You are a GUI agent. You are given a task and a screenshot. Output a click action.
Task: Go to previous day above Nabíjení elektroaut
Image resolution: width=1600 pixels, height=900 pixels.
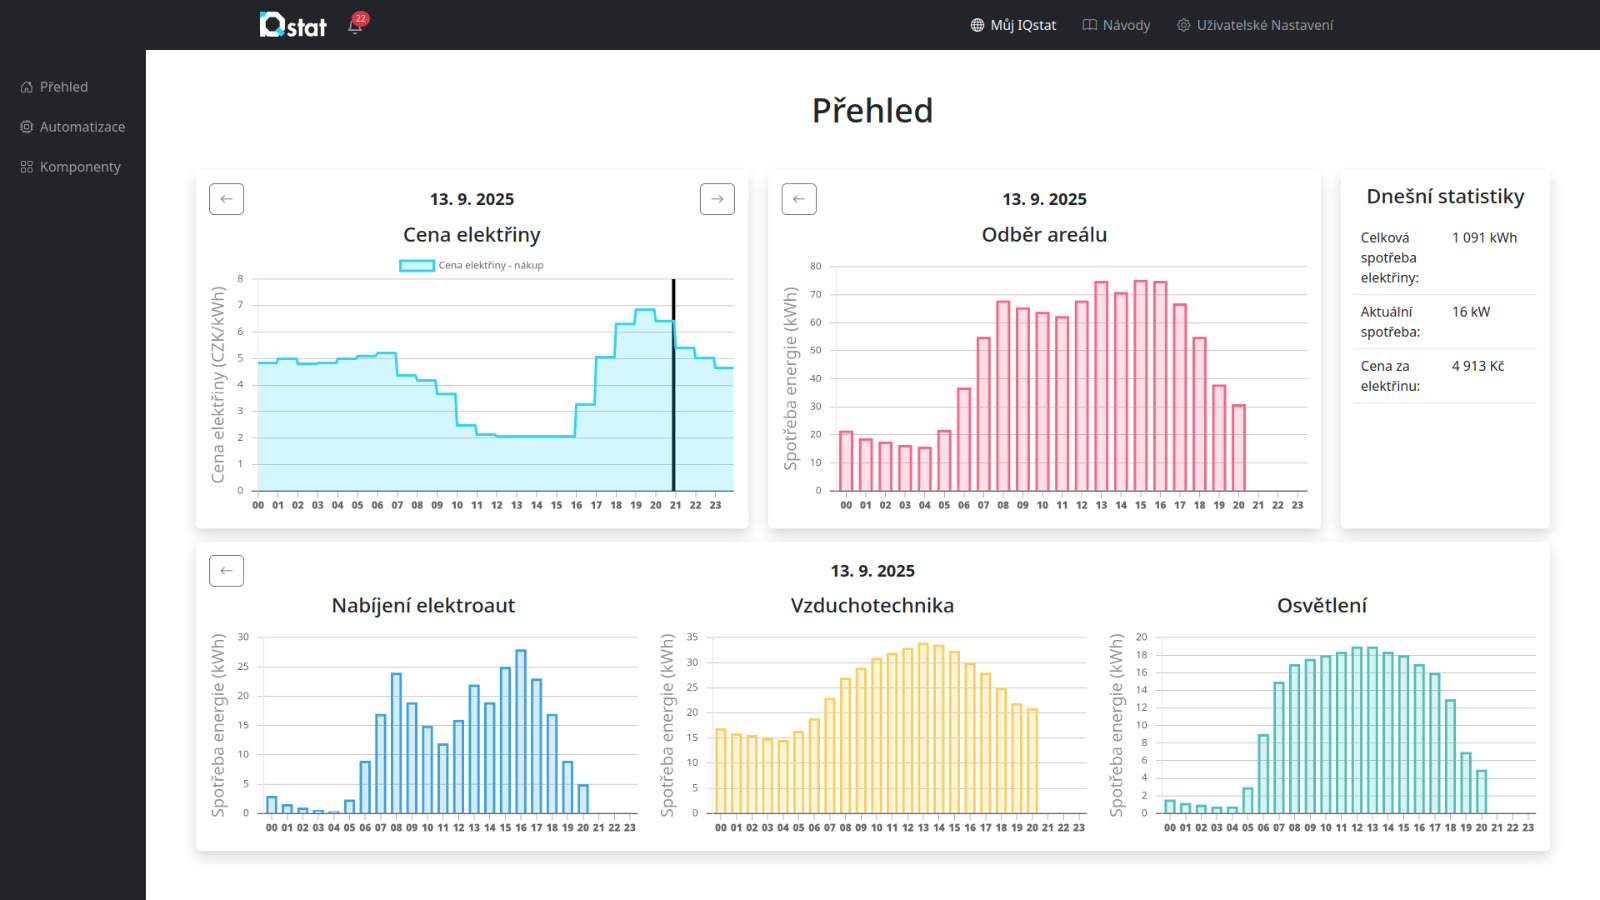(x=226, y=571)
